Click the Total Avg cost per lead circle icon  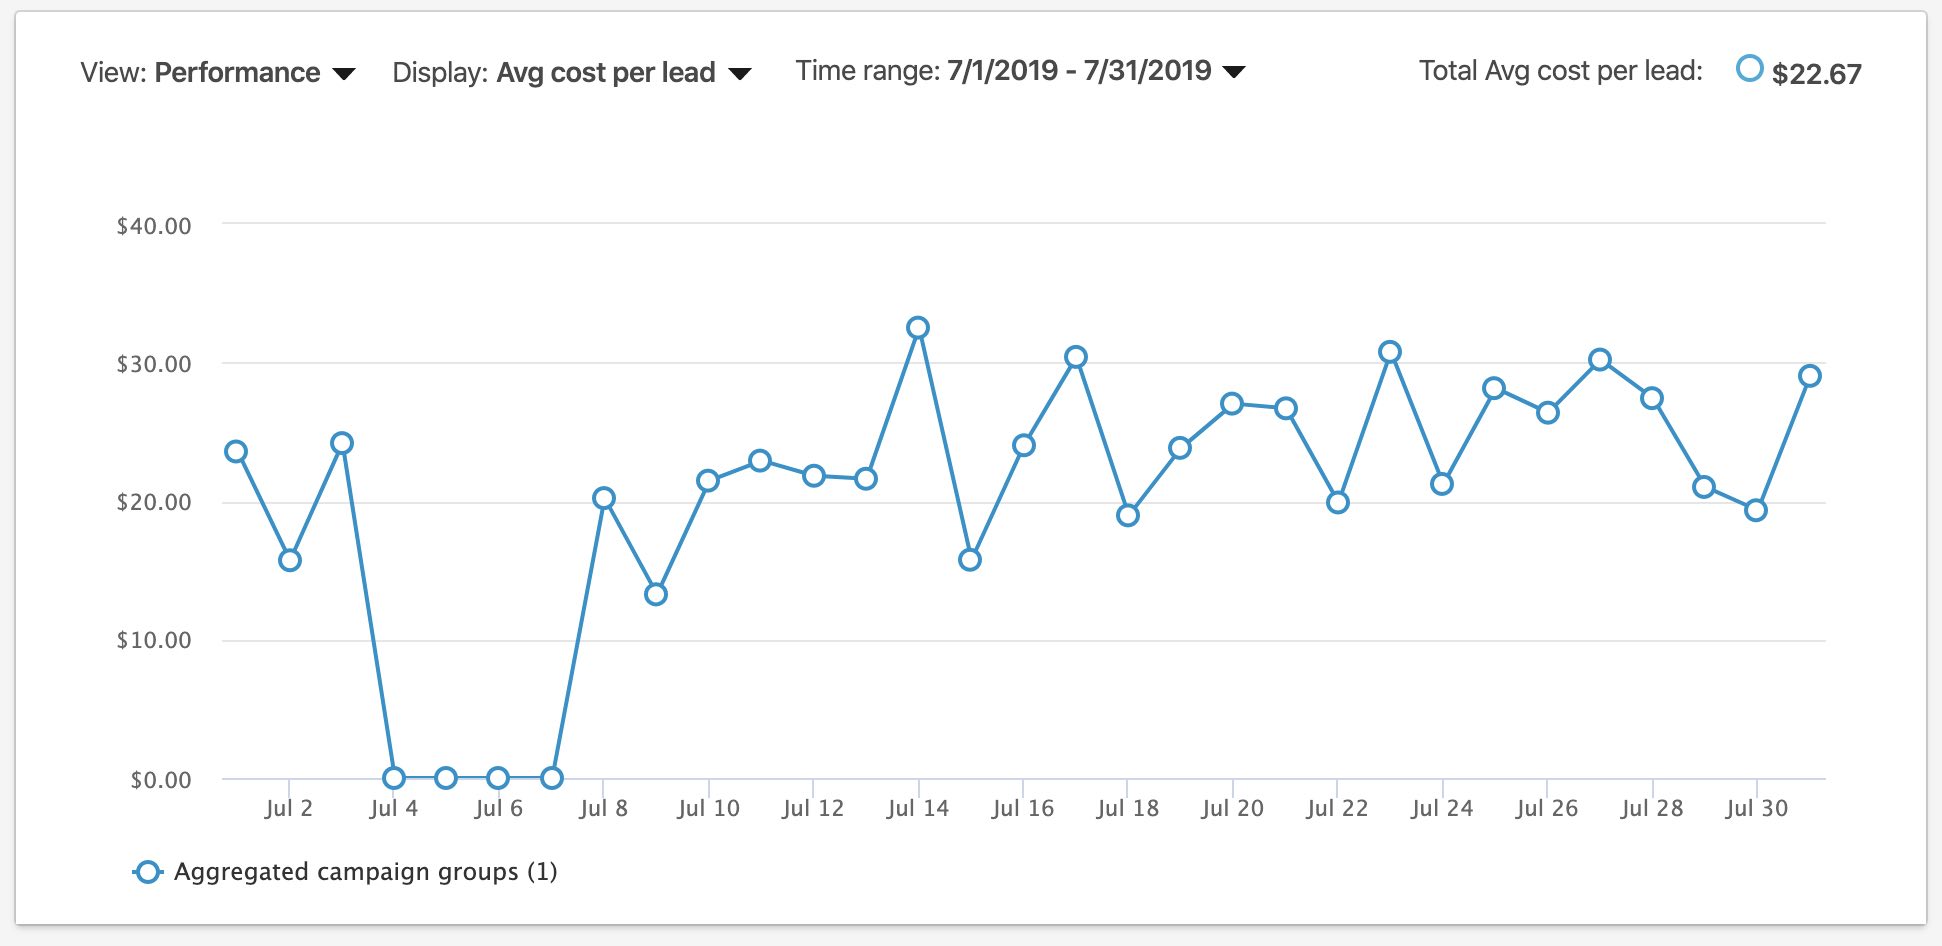tap(1749, 69)
